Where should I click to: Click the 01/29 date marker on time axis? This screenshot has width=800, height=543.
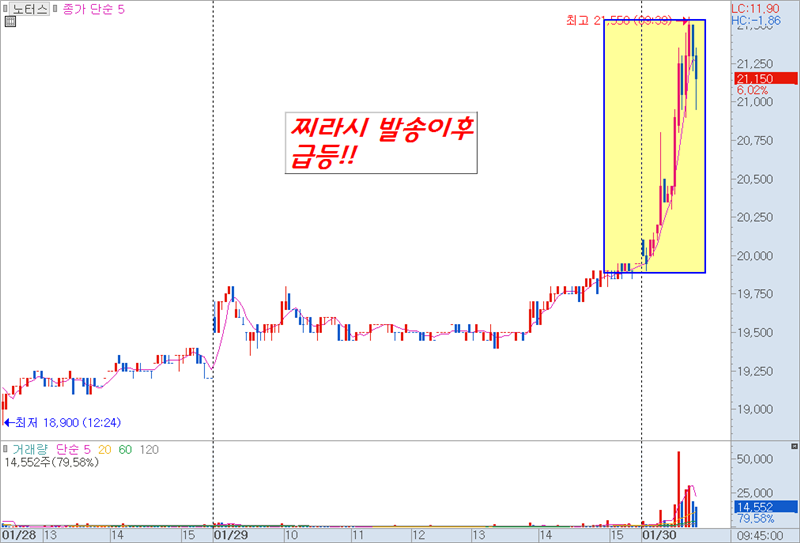(x=231, y=535)
